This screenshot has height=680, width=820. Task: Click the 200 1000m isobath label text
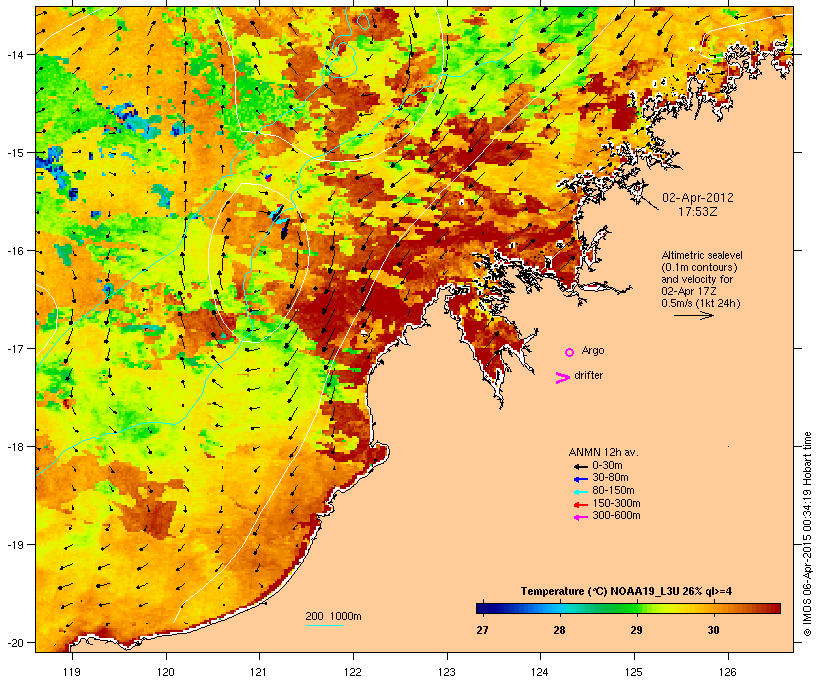333,616
